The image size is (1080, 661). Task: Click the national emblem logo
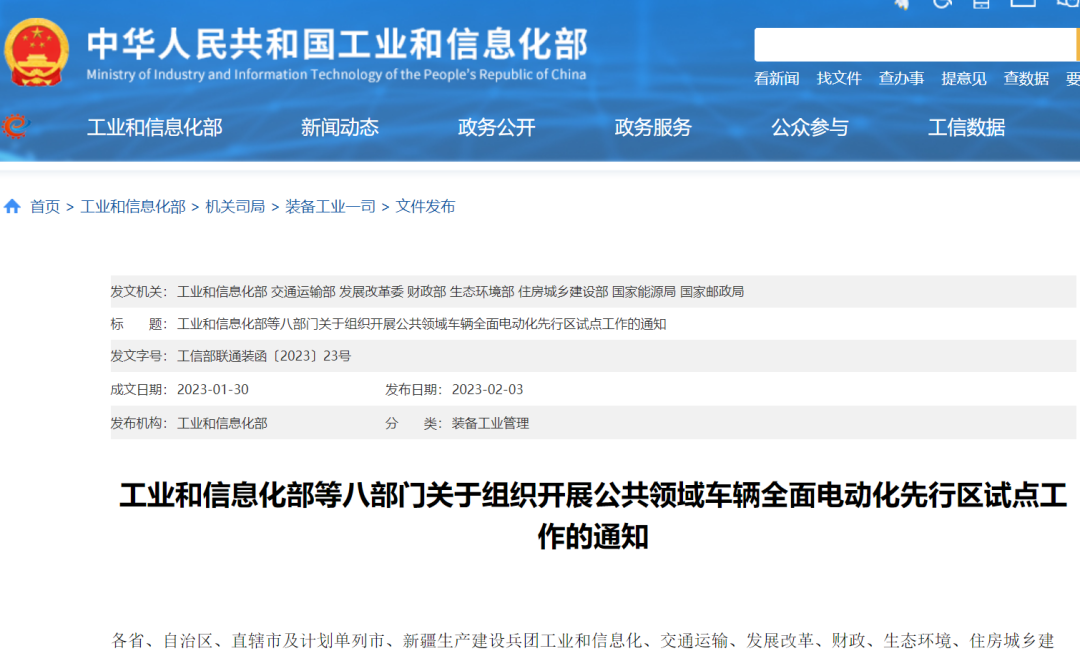click(37, 52)
